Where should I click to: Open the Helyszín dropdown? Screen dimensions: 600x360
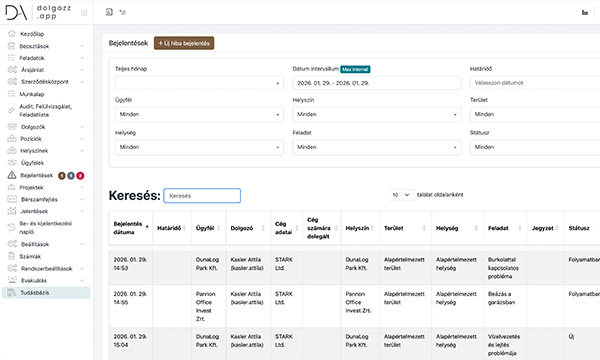pos(377,114)
